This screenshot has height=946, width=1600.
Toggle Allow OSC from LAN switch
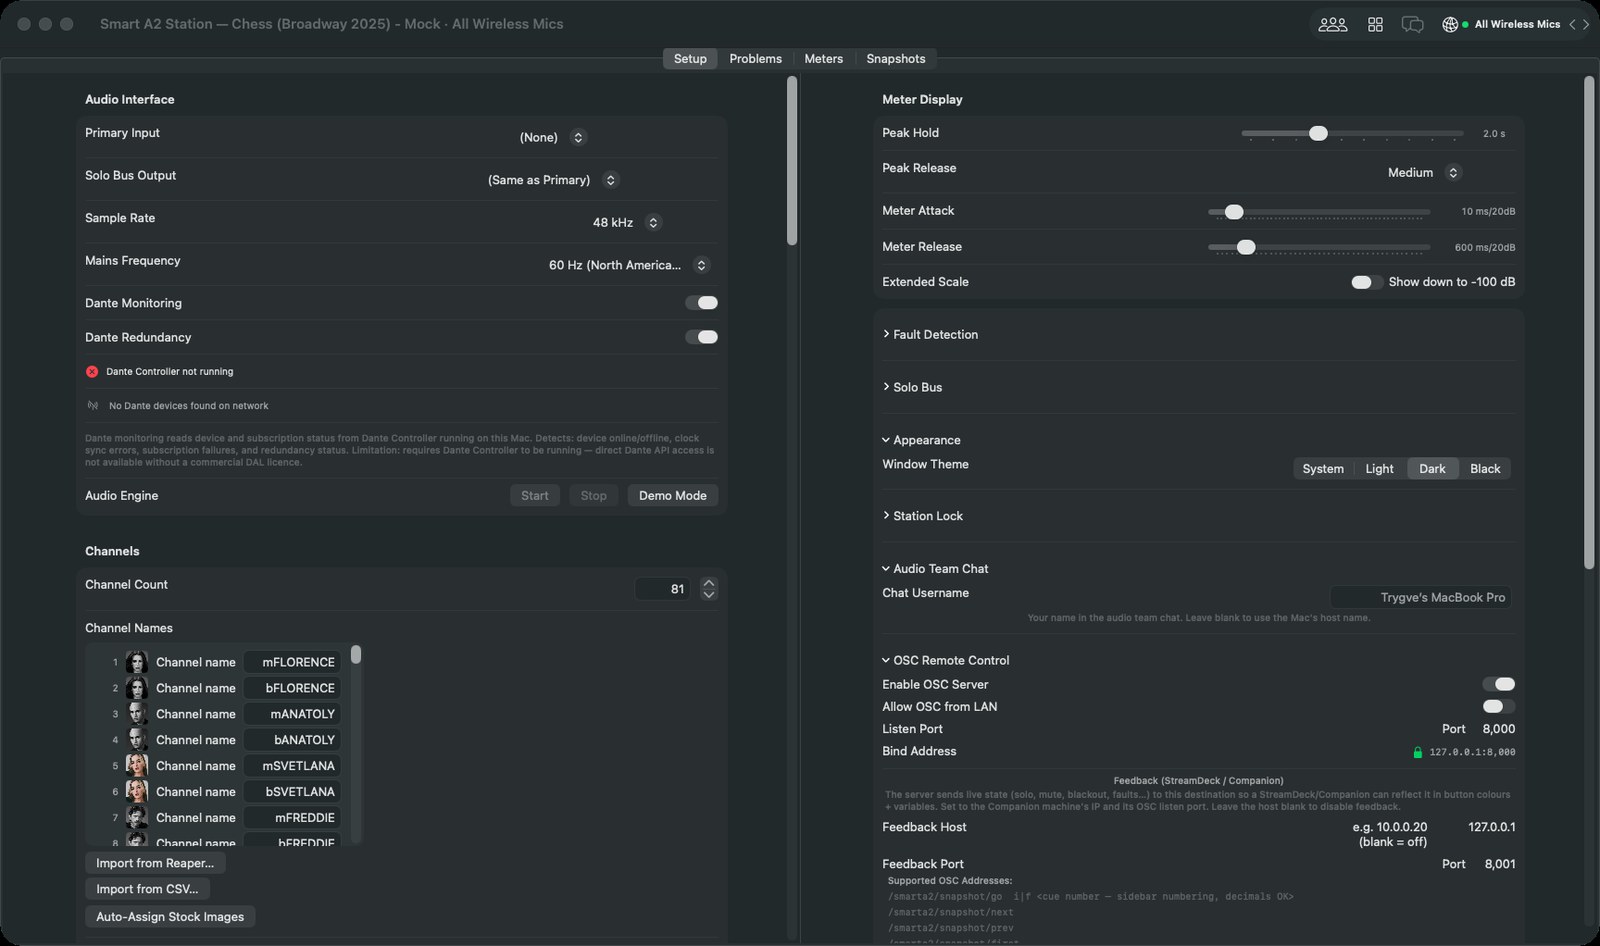[1498, 706]
